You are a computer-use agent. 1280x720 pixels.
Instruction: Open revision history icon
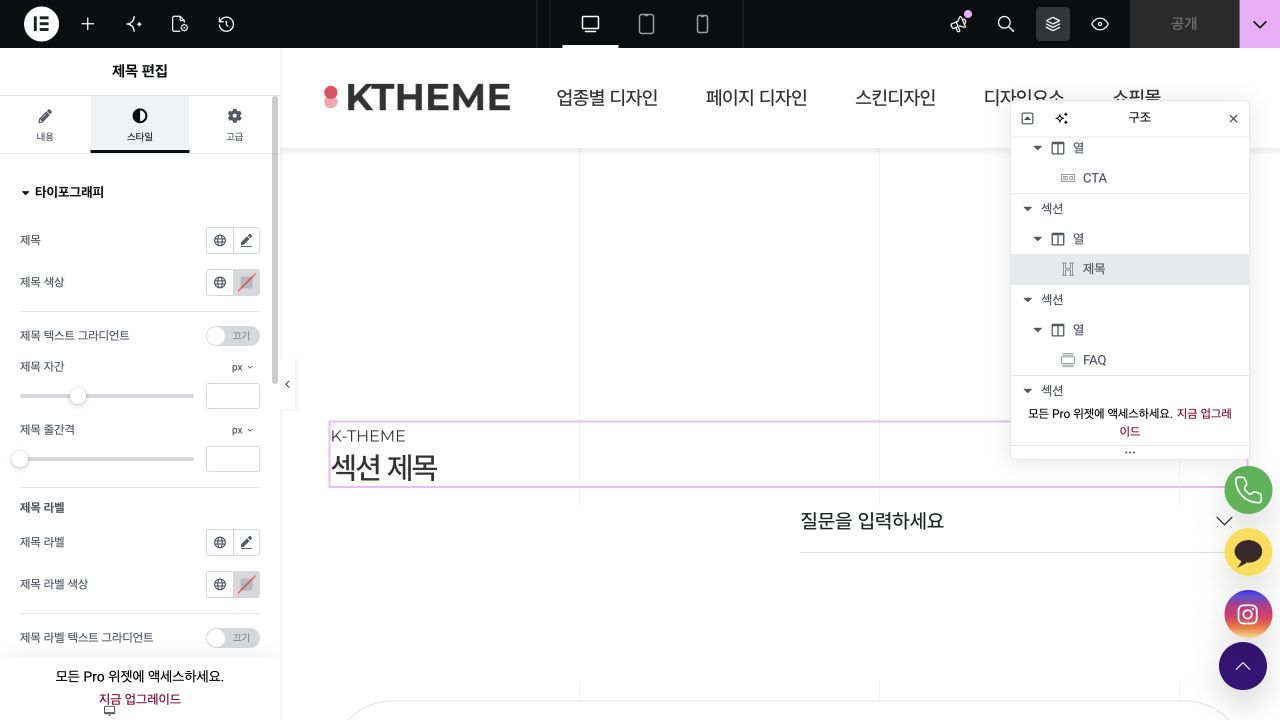click(226, 24)
